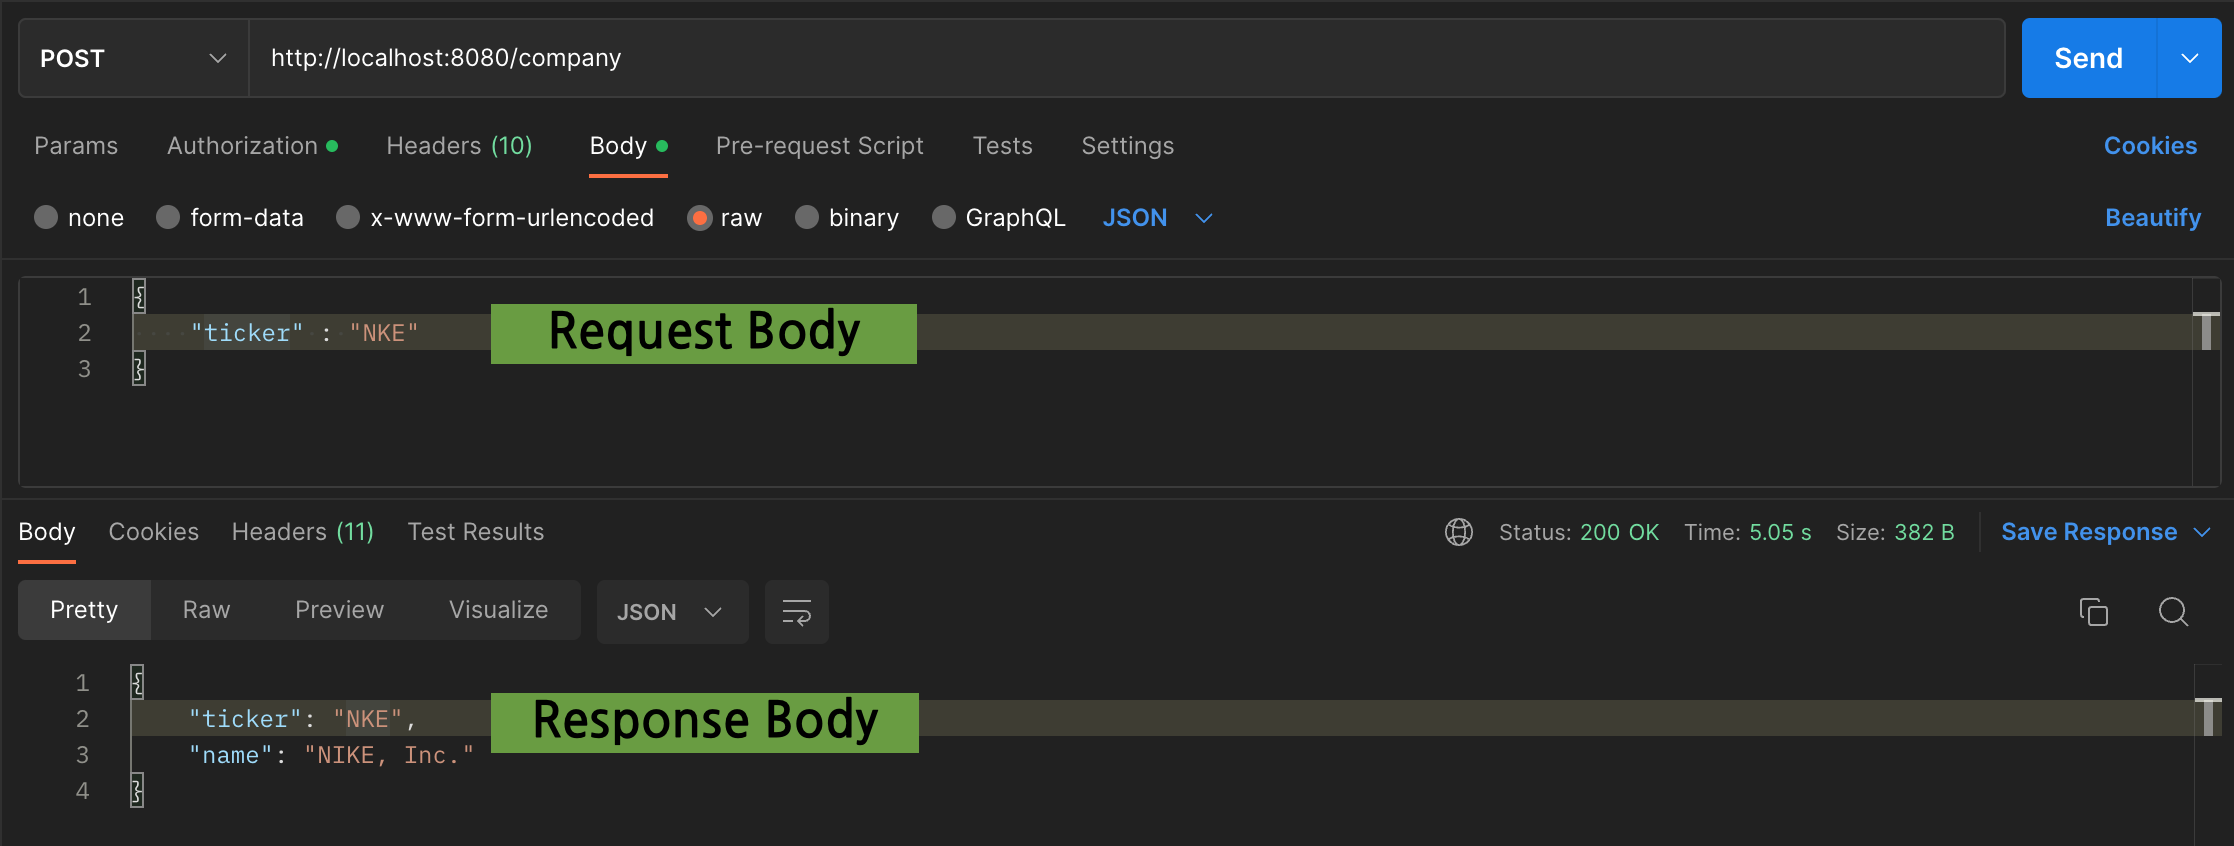Open the response JSON format dropdown
The image size is (2234, 846).
672,612
